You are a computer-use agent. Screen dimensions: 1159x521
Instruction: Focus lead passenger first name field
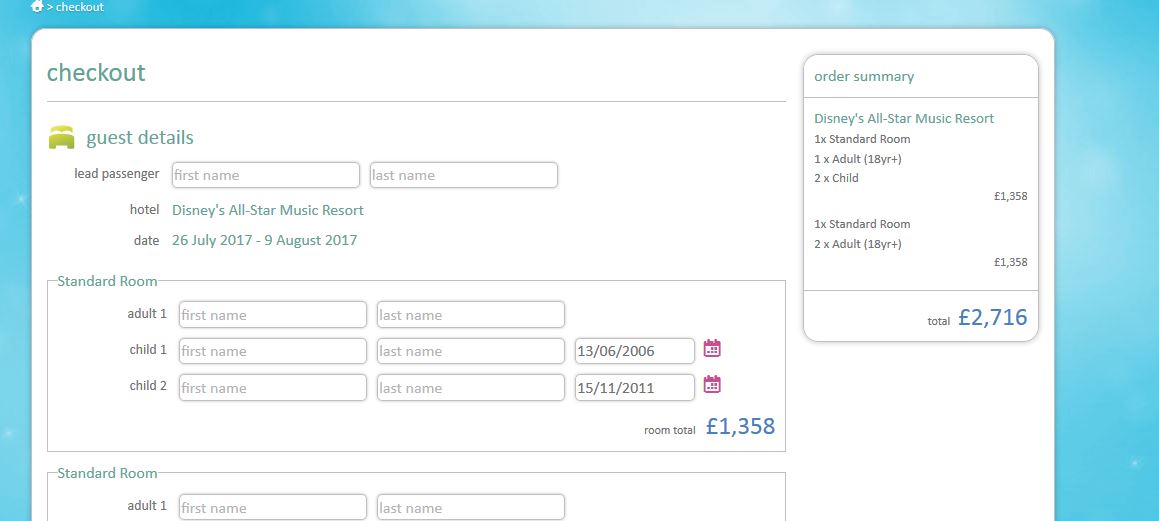click(x=265, y=175)
